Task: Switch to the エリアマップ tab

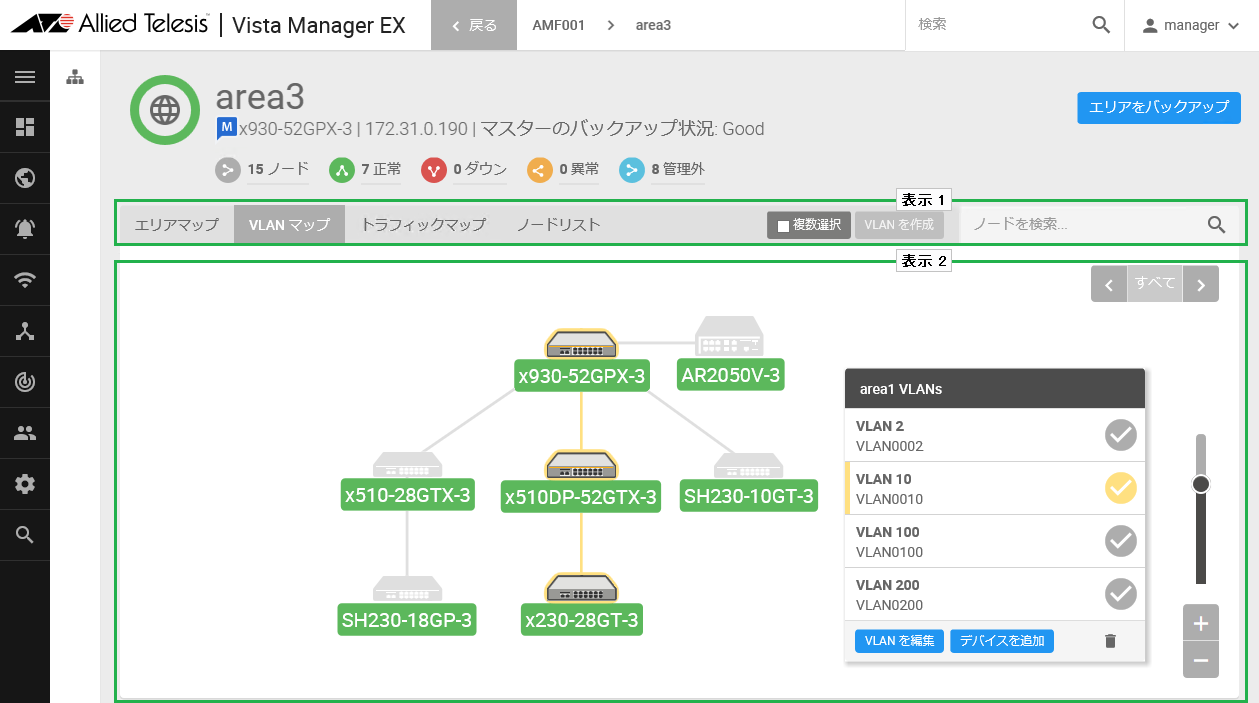Action: 176,224
